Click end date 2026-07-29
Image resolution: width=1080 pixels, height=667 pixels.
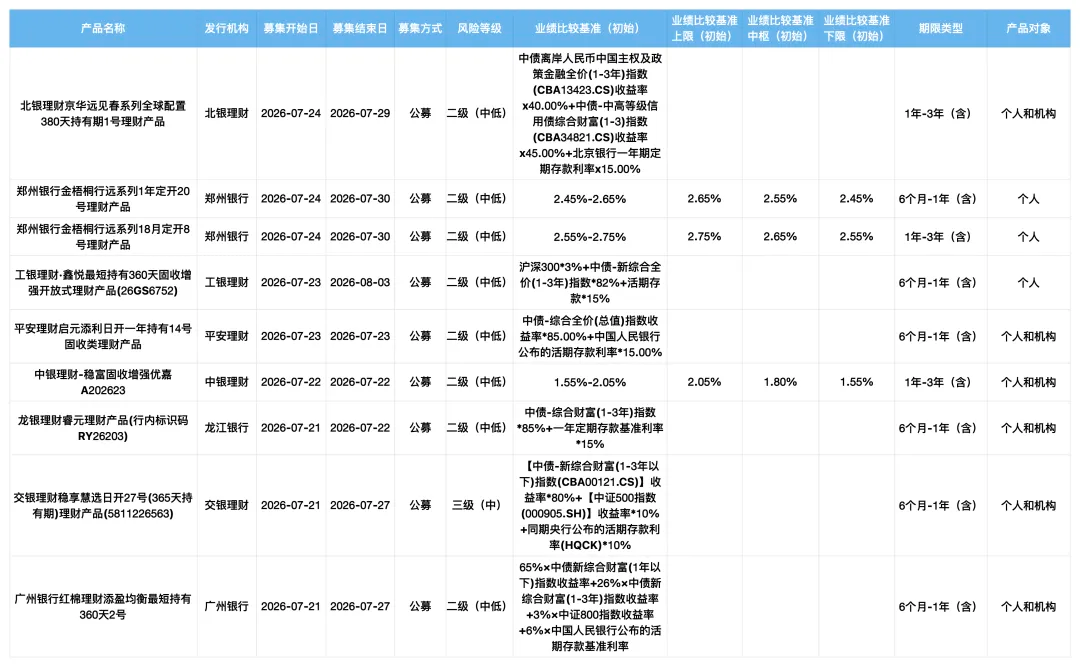(x=360, y=114)
